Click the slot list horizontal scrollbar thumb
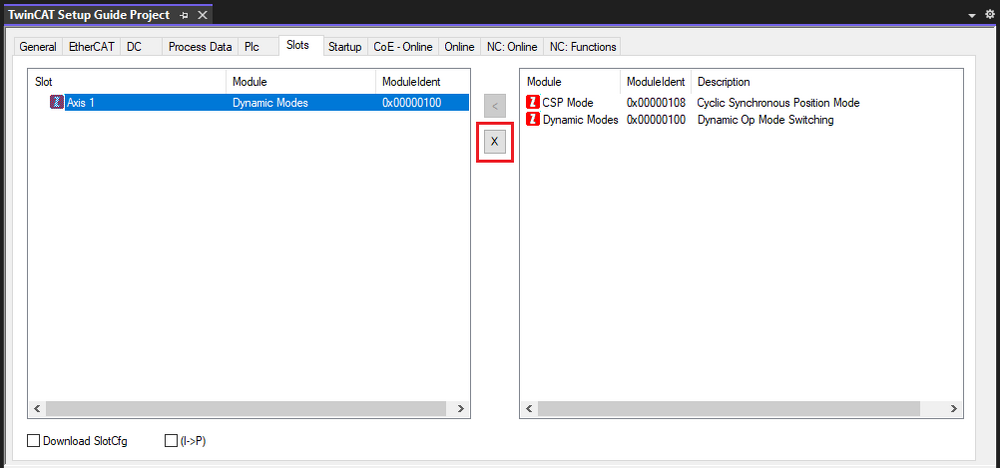1000x468 pixels. point(246,409)
